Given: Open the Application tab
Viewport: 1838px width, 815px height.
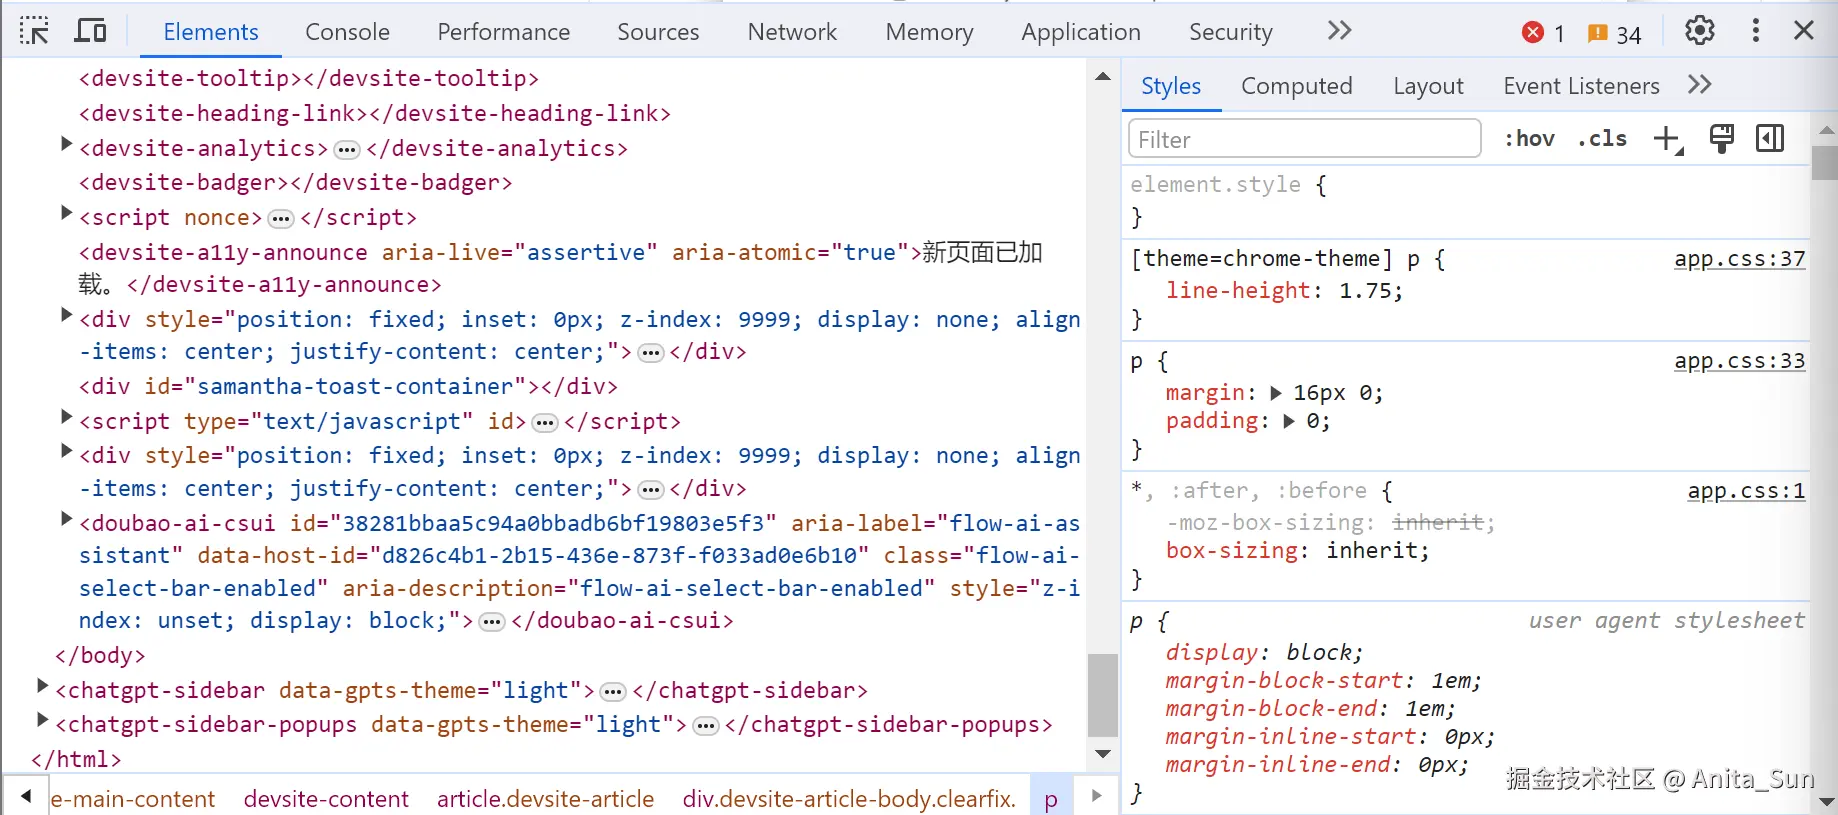Looking at the screenshot, I should pos(1081,32).
